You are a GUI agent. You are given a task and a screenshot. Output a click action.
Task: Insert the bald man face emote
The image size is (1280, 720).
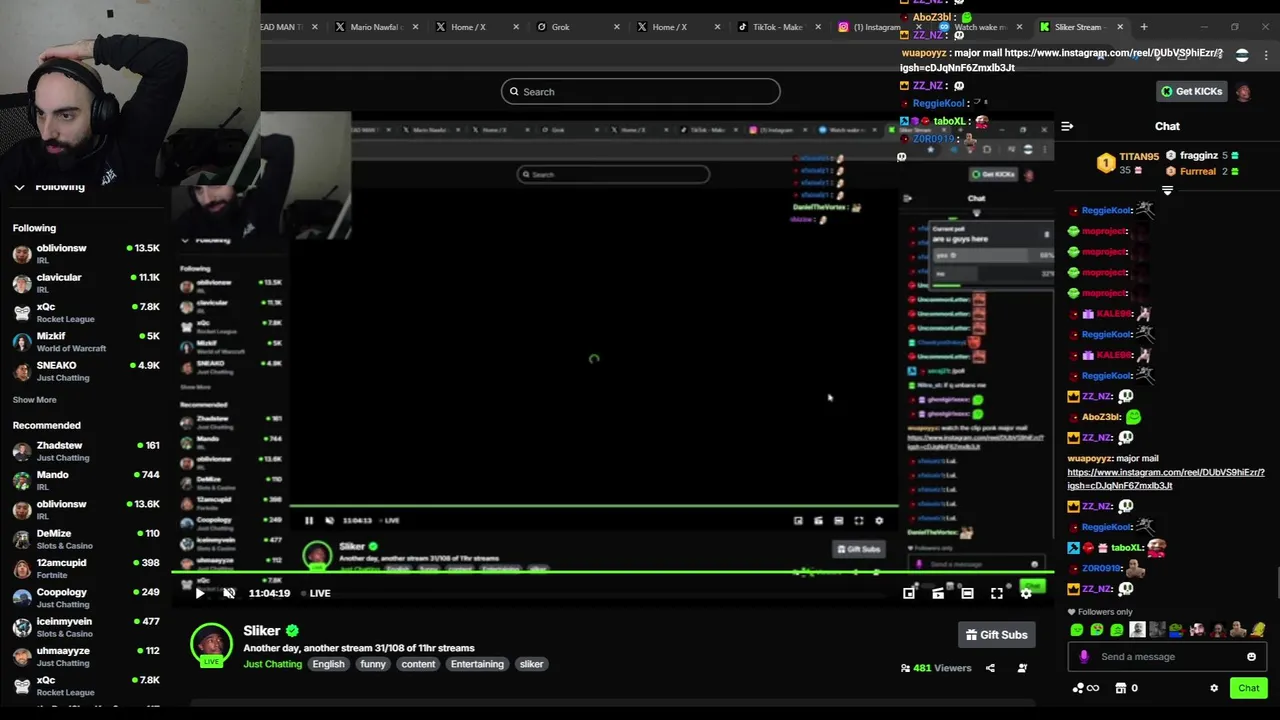pos(1137,630)
